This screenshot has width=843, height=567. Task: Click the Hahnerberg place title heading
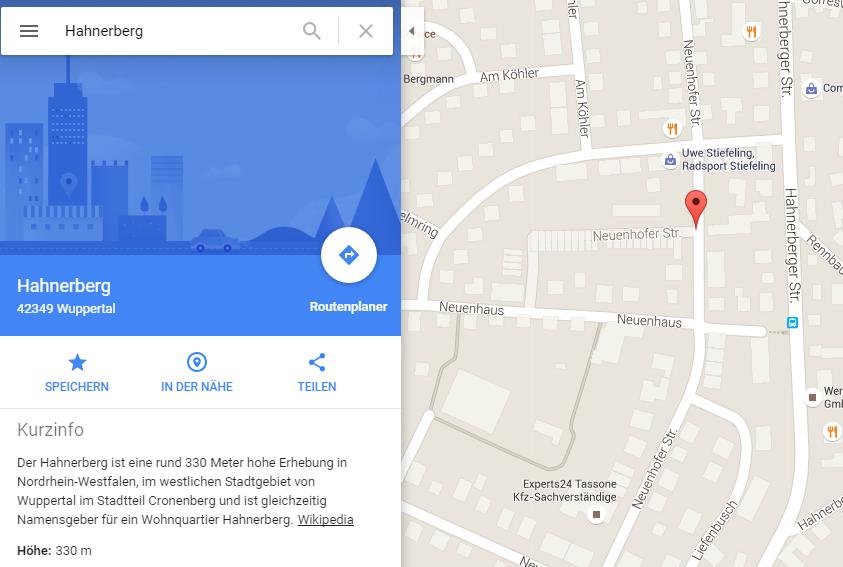[x=64, y=286]
